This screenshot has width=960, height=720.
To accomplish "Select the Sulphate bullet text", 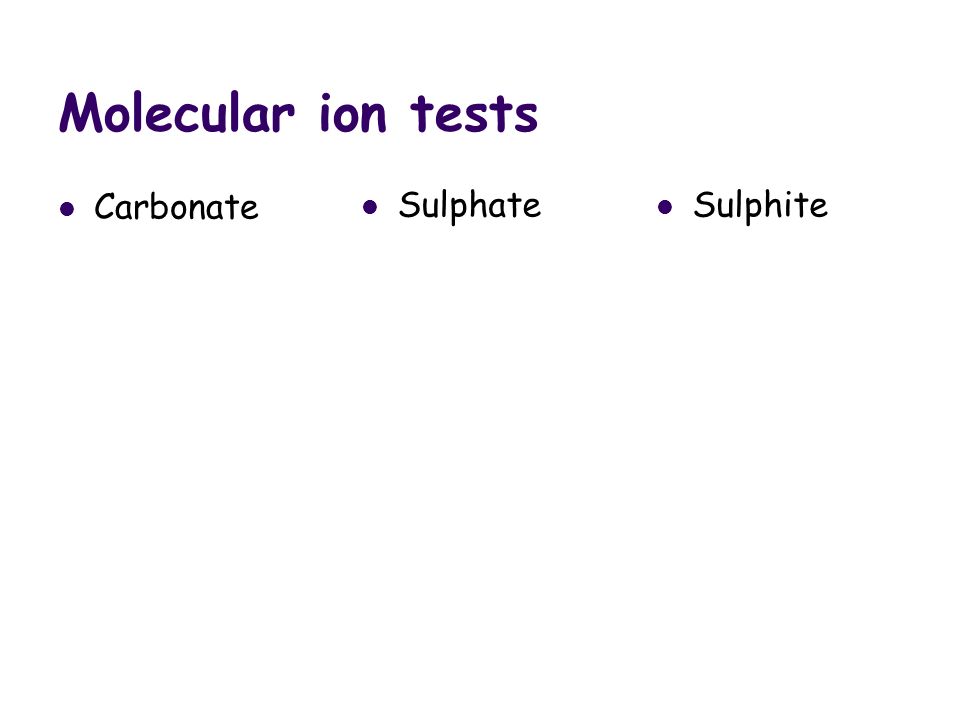I will (470, 206).
